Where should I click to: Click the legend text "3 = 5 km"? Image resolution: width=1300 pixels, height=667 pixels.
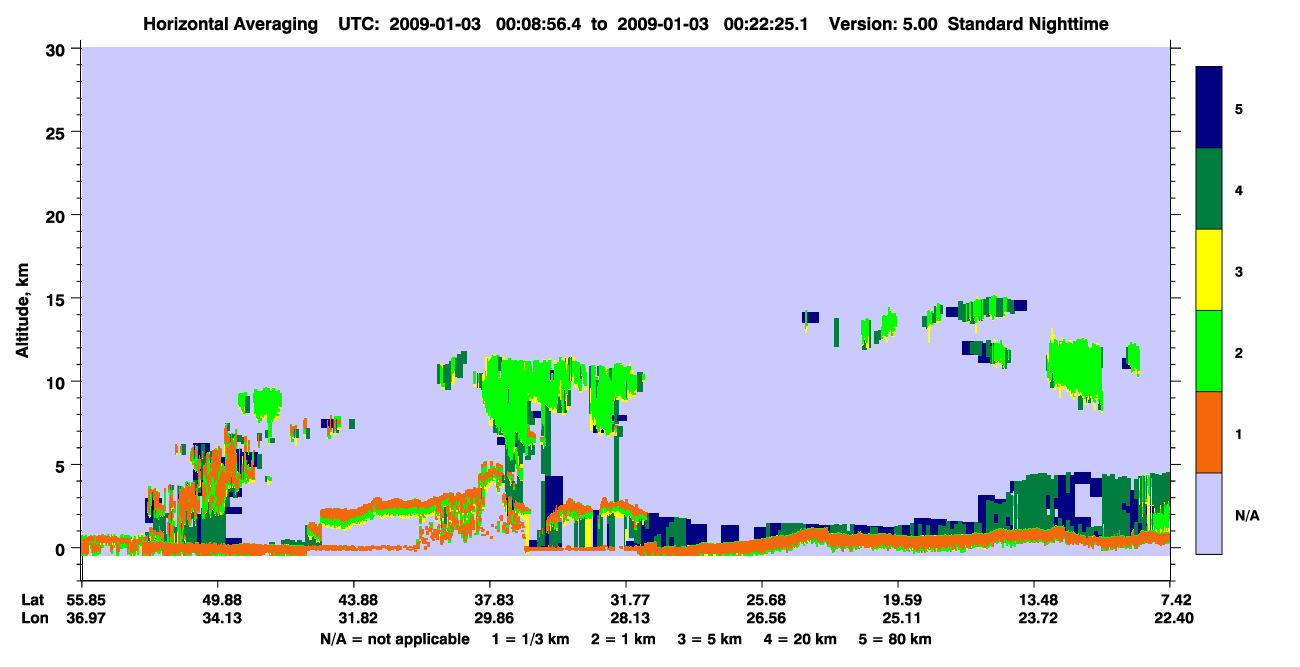[711, 639]
